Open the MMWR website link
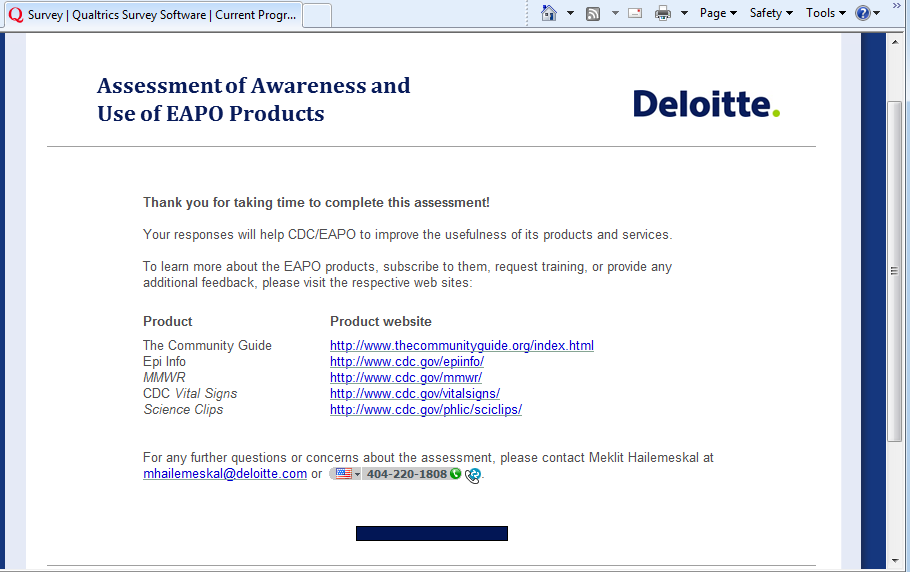The image size is (910, 572). point(406,378)
